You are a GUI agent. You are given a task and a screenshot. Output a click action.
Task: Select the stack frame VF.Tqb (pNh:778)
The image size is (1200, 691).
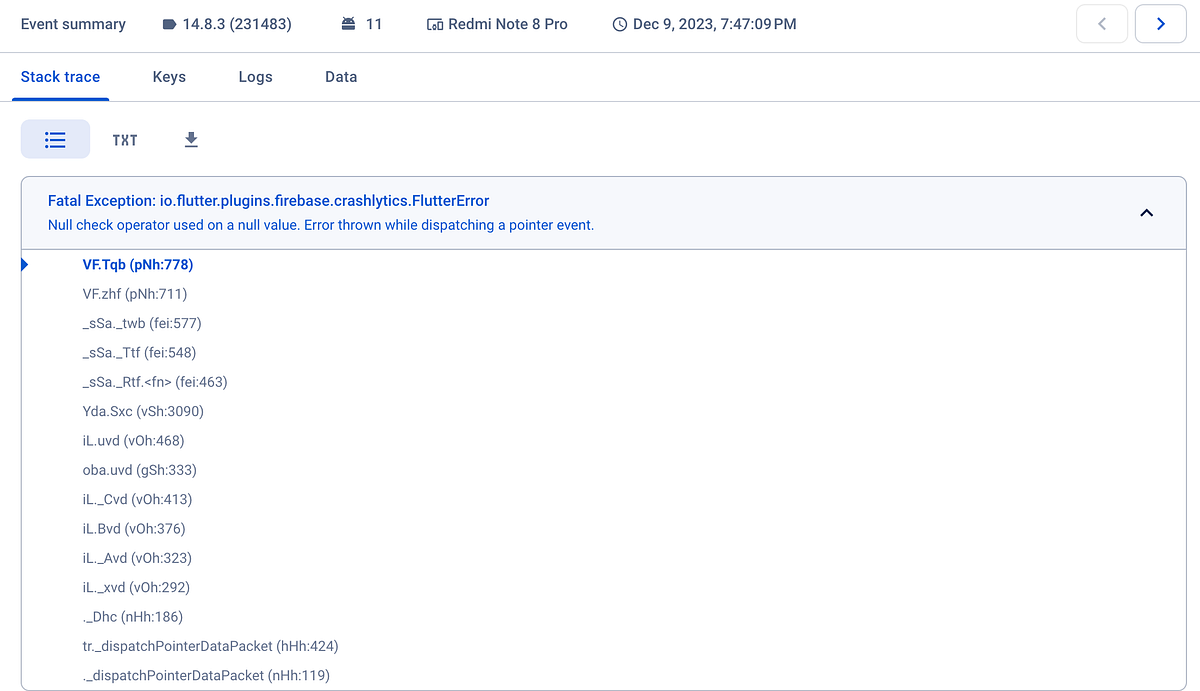point(138,264)
